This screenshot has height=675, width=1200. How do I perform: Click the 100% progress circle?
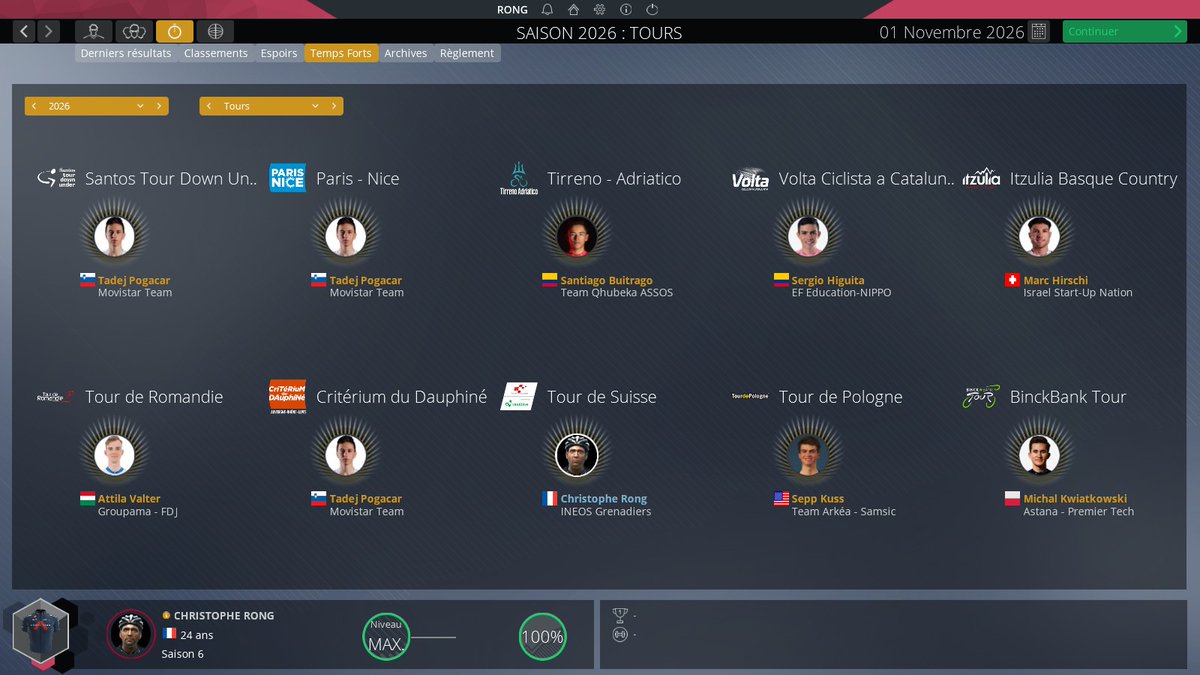pos(543,637)
